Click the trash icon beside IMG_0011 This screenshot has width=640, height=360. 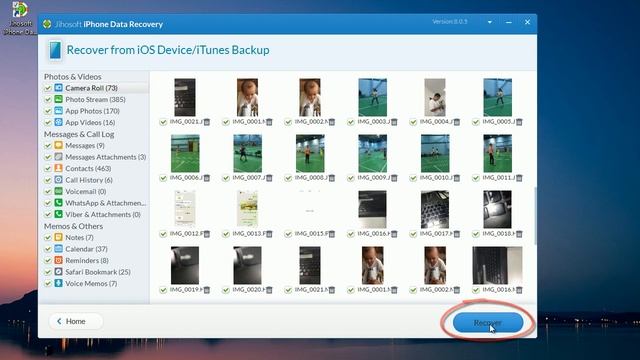(x=519, y=178)
